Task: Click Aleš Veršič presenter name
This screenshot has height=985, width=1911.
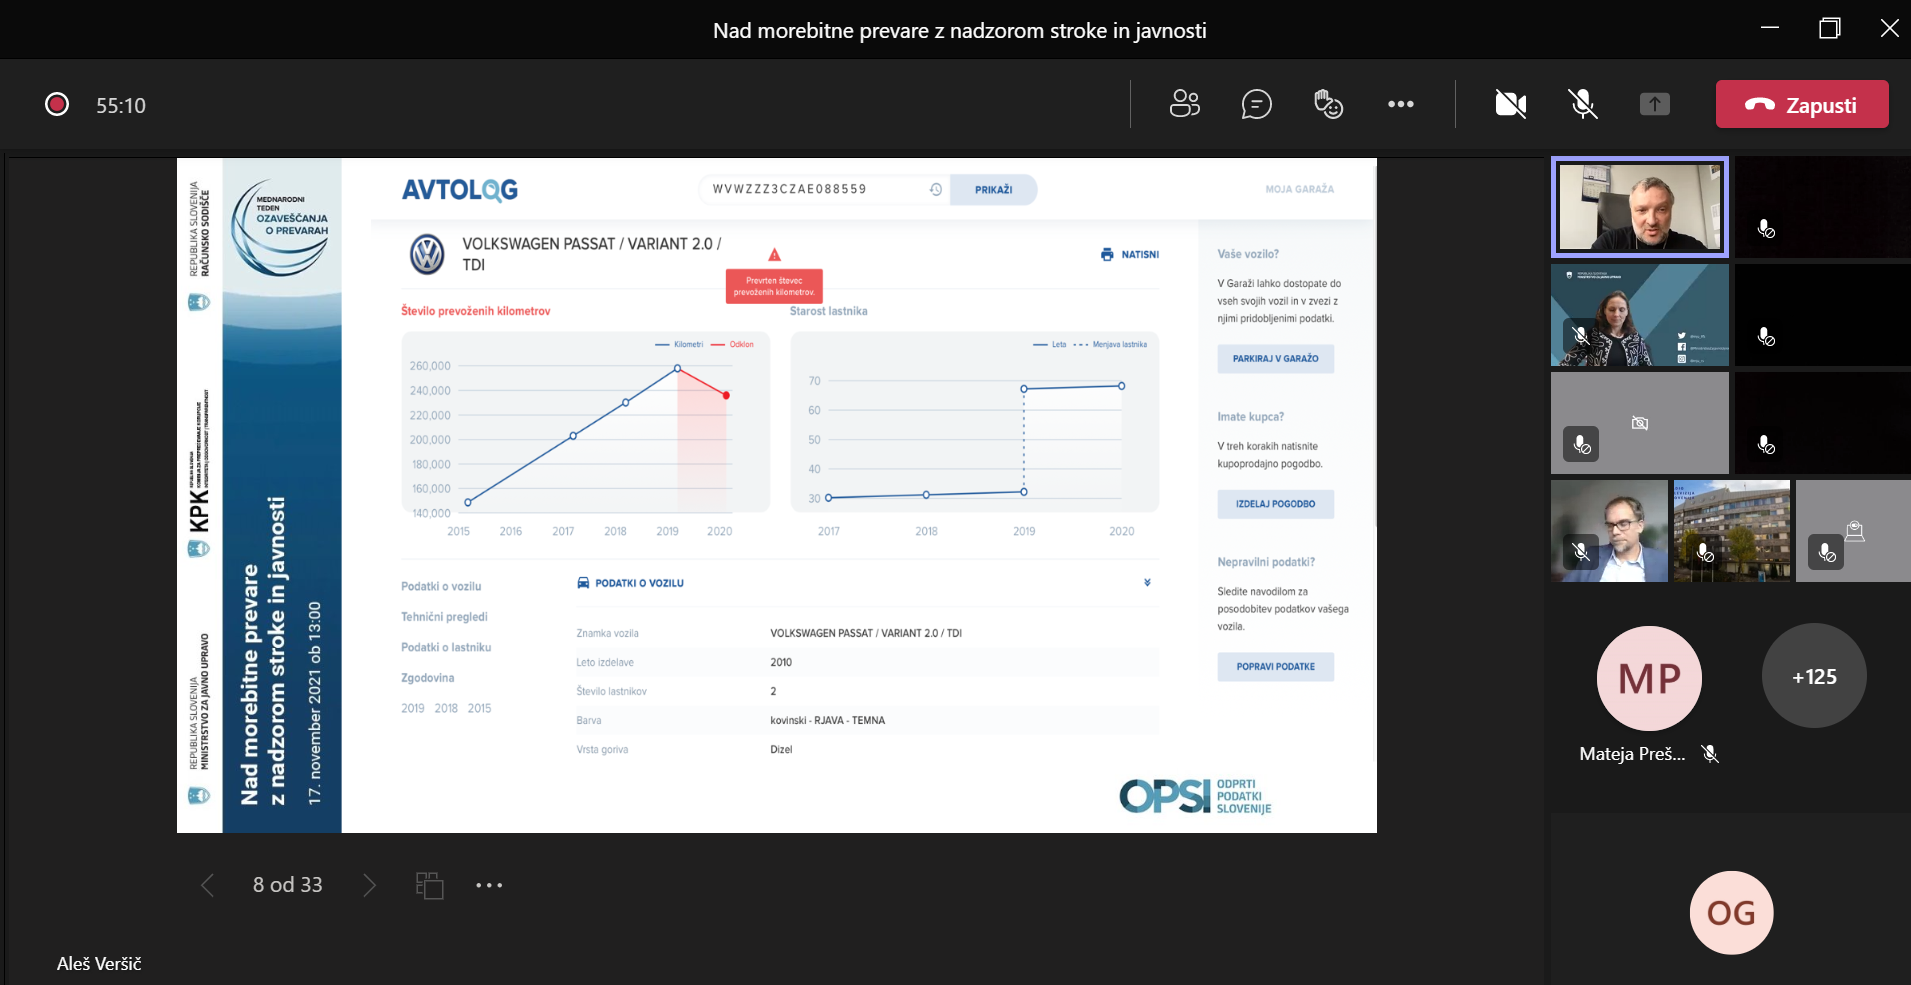Action: [x=99, y=964]
